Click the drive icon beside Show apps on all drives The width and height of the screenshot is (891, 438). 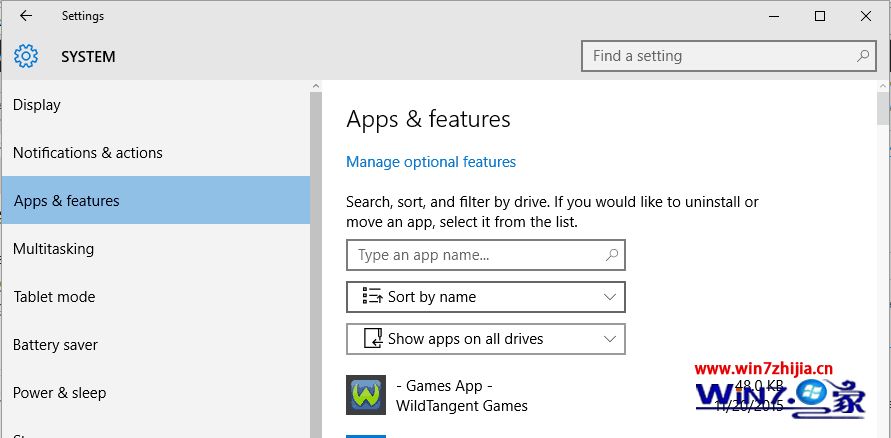coord(373,339)
